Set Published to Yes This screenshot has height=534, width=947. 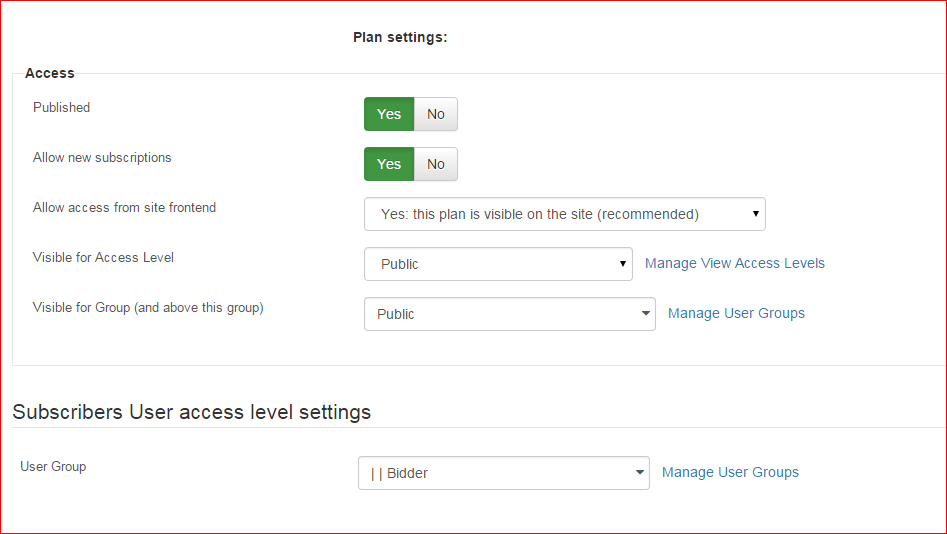[389, 114]
